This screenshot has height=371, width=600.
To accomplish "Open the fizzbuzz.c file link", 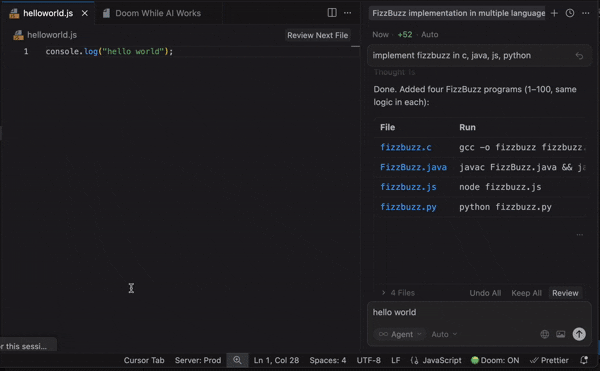I will coord(406,147).
